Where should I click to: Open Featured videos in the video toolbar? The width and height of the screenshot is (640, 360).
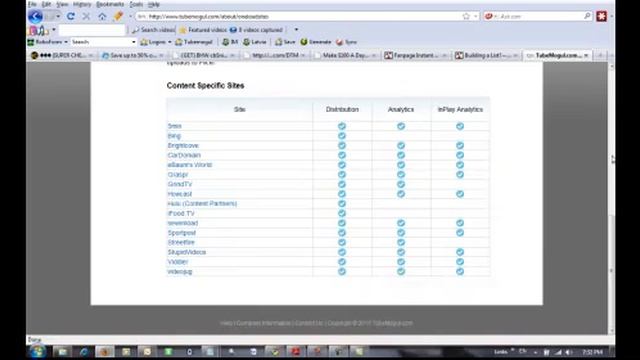203,30
